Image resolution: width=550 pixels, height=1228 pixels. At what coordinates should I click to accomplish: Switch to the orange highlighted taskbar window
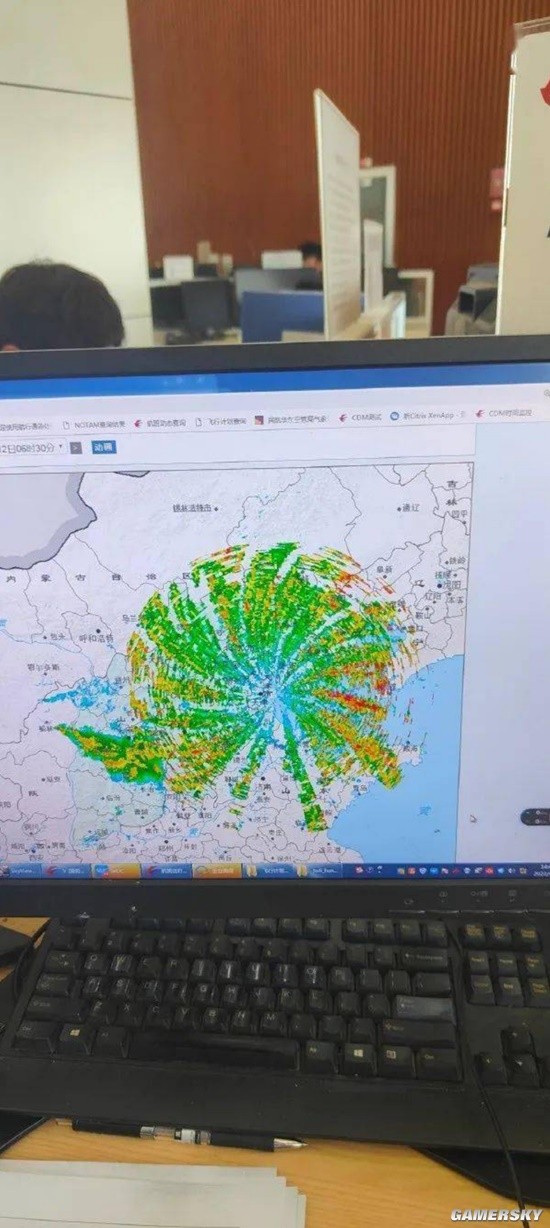[x=218, y=870]
